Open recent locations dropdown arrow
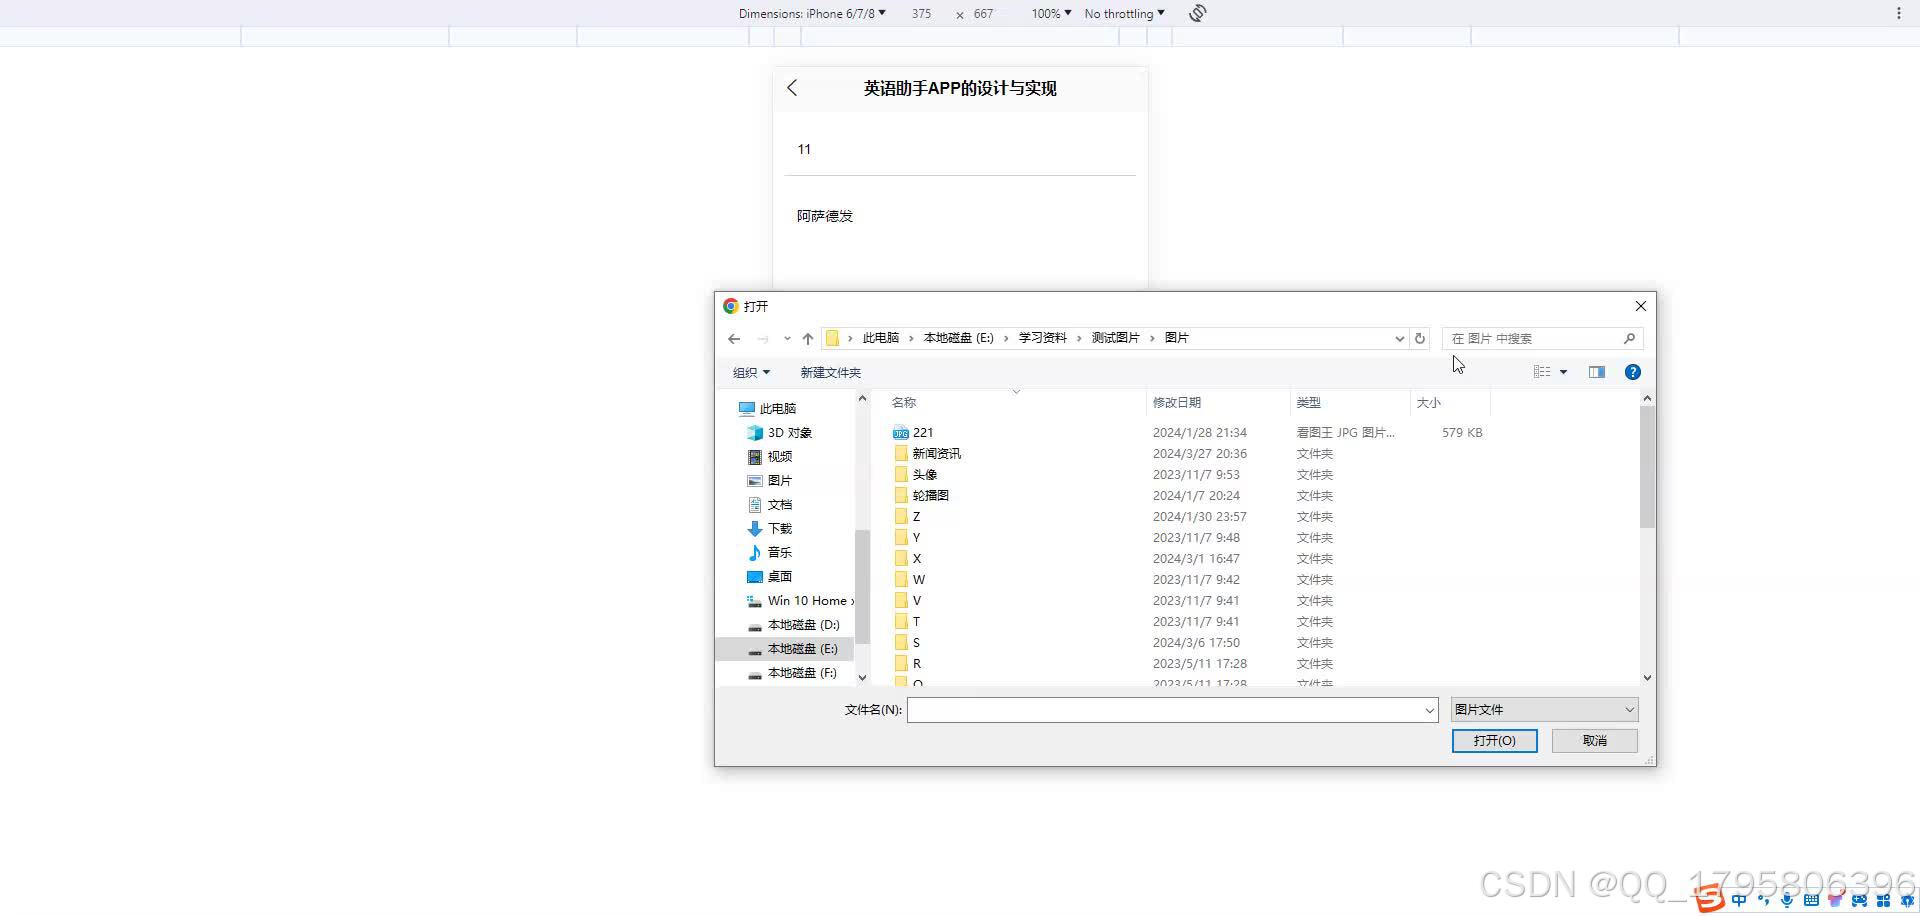The height and width of the screenshot is (916, 1920). [x=787, y=339]
